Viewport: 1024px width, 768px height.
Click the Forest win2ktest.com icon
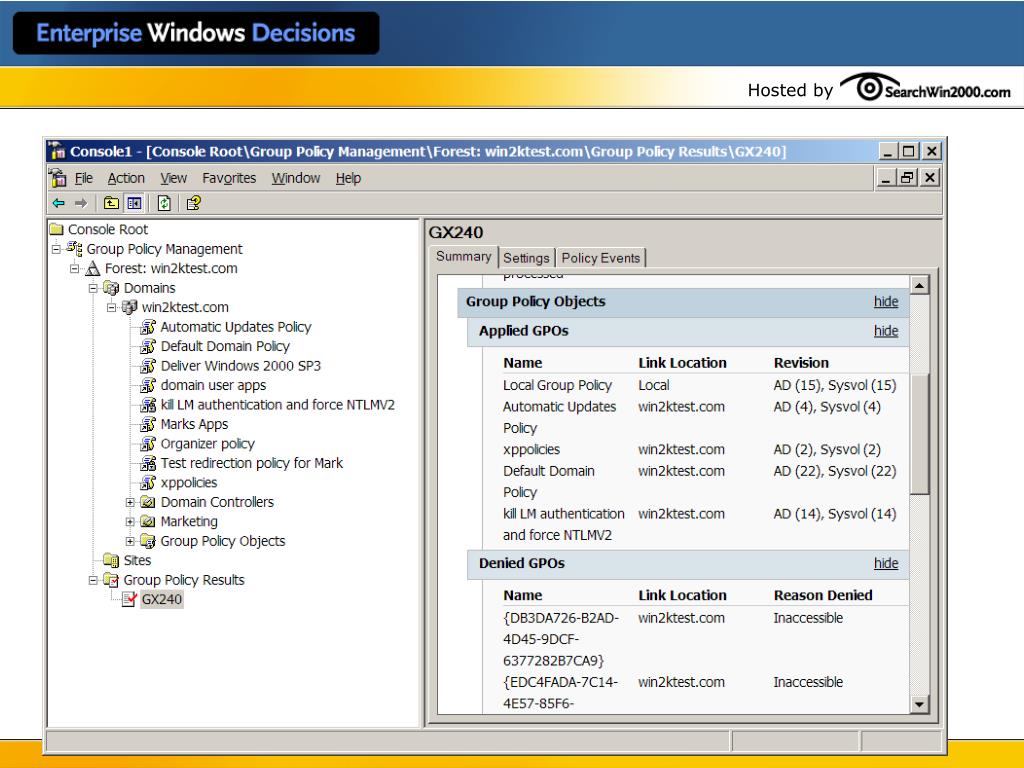(93, 268)
